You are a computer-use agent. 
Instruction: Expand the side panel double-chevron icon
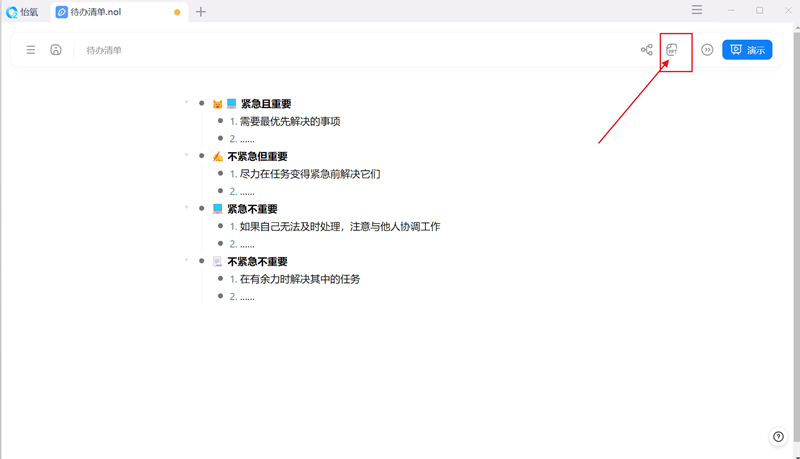pyautogui.click(x=707, y=50)
